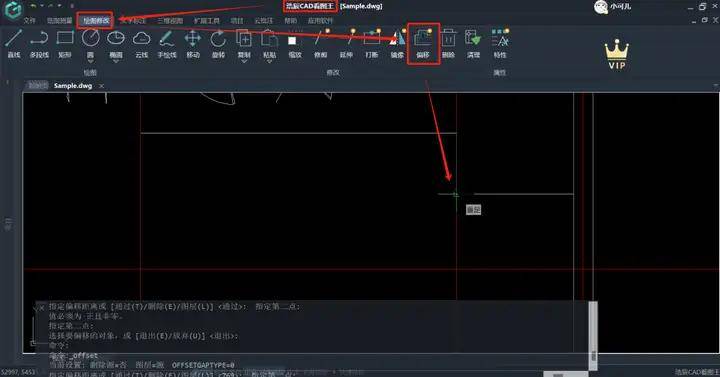Screen dimensions: 720x377
Task: Switch to the 文字标注 ribbon tab
Action: (x=134, y=21)
